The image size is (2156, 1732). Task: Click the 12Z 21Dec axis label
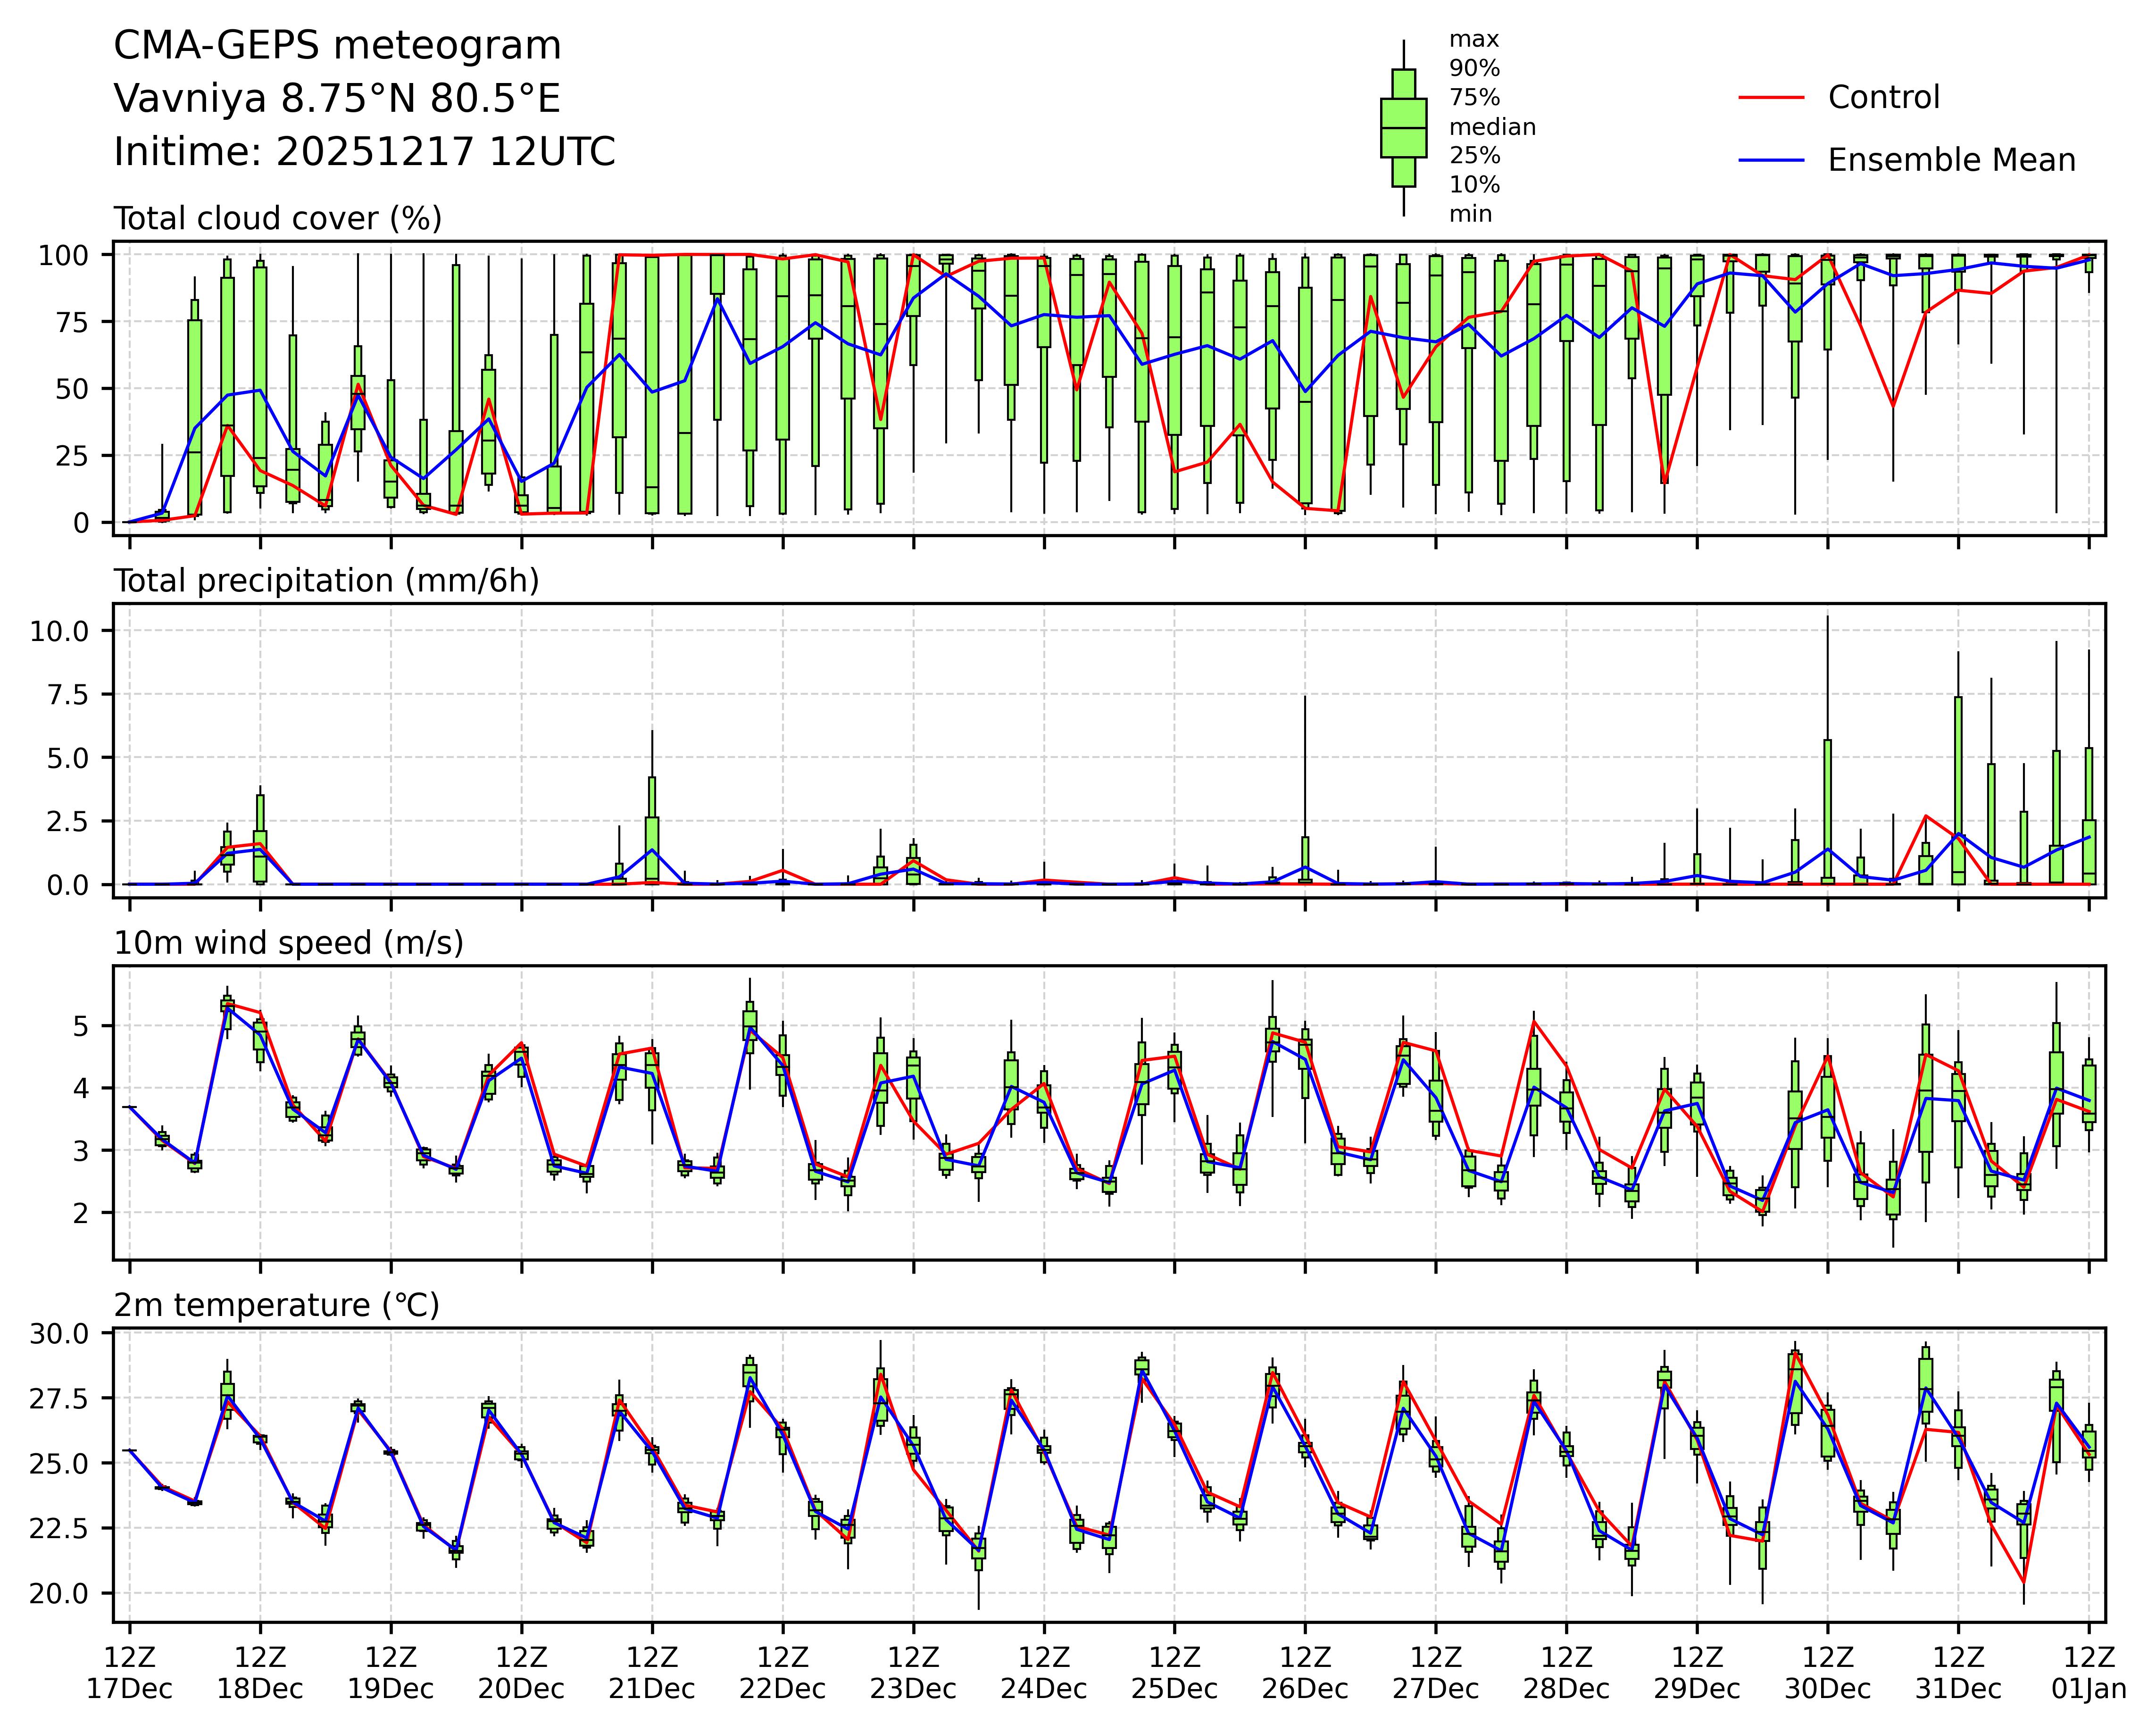[x=652, y=1673]
